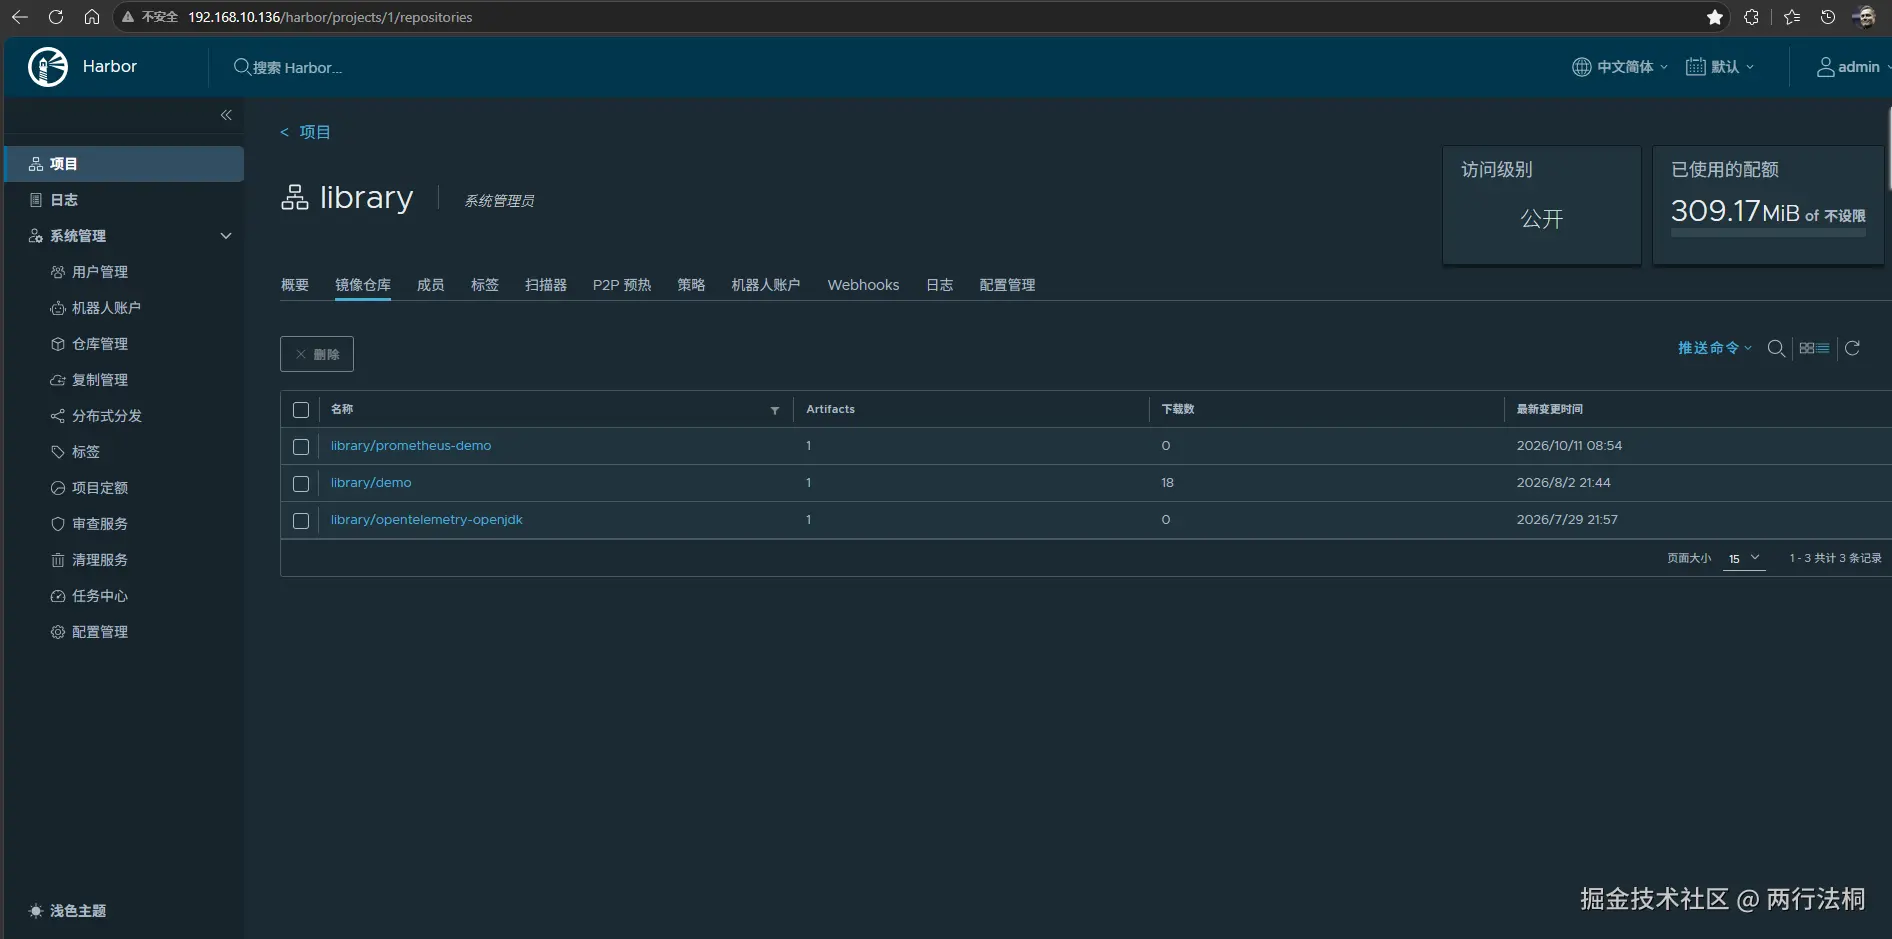1892x939 pixels.
Task: Go back to 项目 projects link
Action: tap(305, 132)
